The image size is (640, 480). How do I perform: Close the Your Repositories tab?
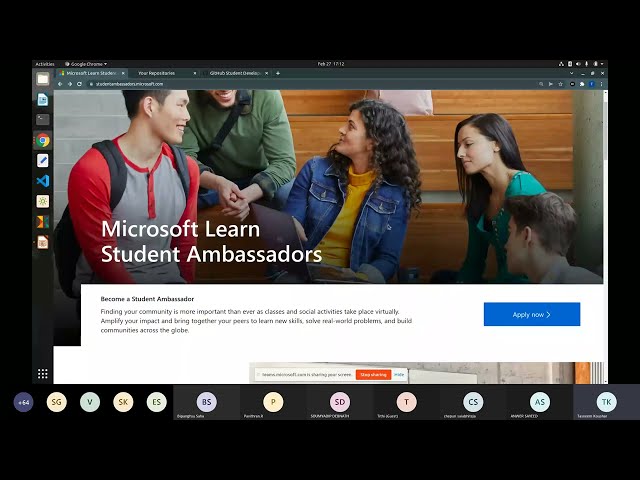pos(195,73)
